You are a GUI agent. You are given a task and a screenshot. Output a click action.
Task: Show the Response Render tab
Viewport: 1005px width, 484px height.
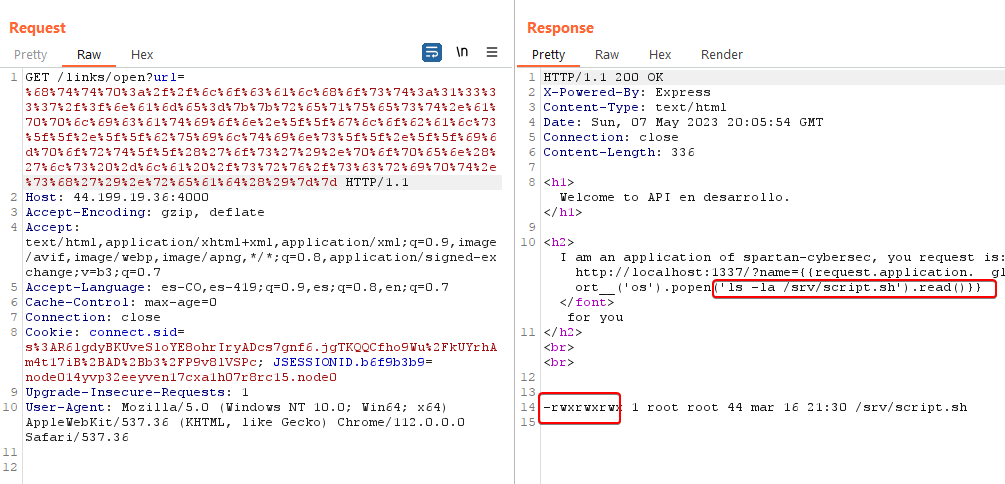721,55
